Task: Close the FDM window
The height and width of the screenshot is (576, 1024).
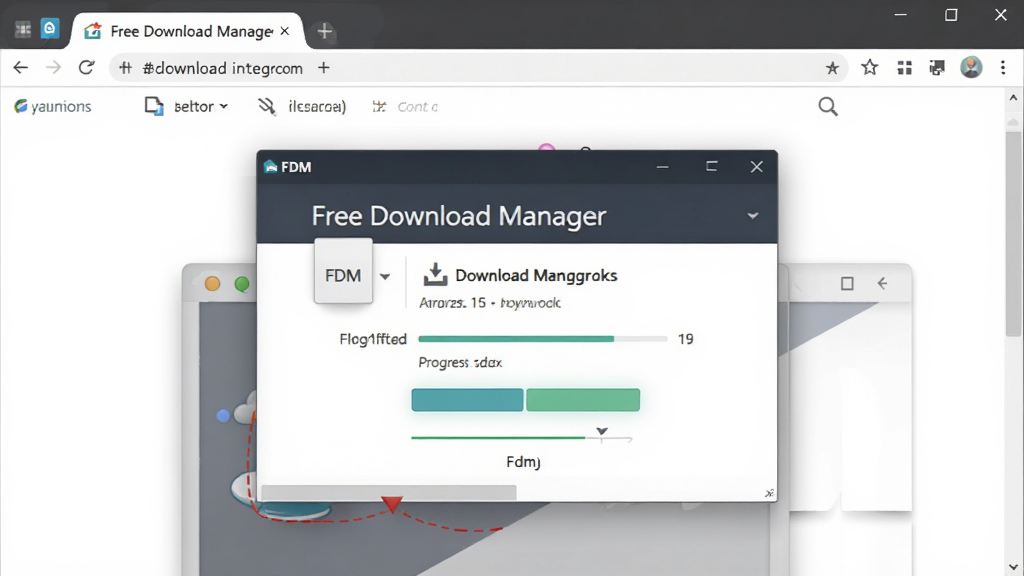Action: [756, 167]
